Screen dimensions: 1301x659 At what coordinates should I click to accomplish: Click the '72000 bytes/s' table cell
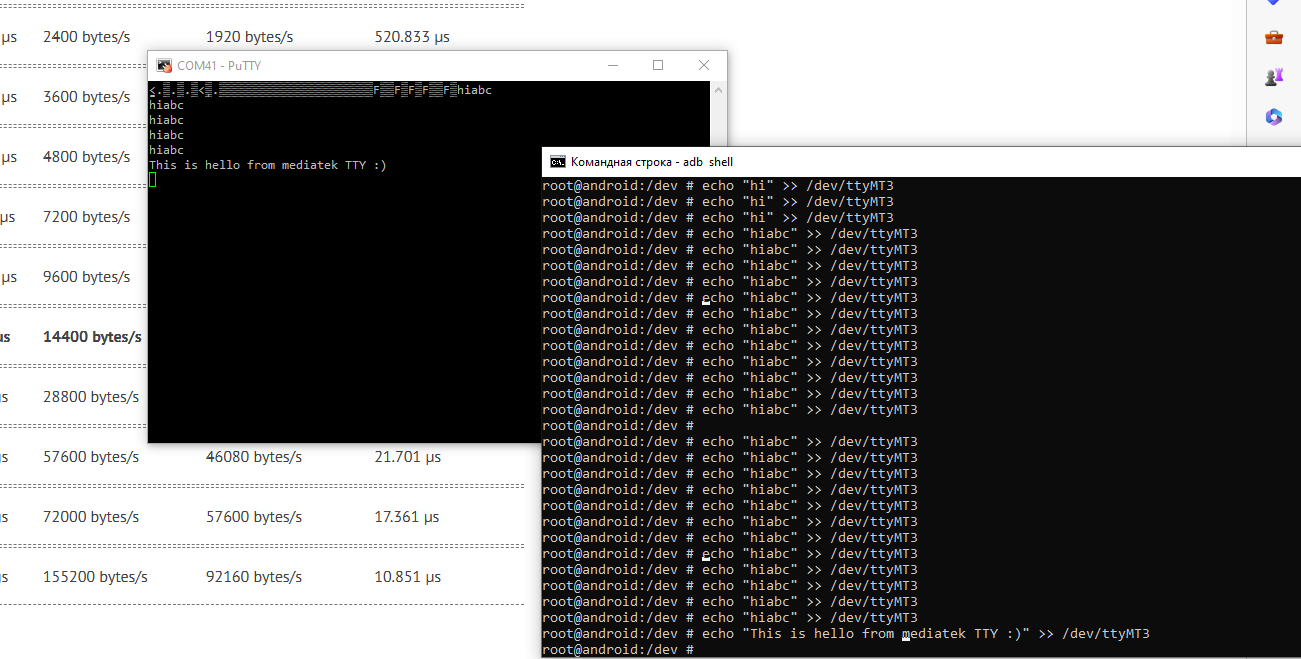coord(91,517)
